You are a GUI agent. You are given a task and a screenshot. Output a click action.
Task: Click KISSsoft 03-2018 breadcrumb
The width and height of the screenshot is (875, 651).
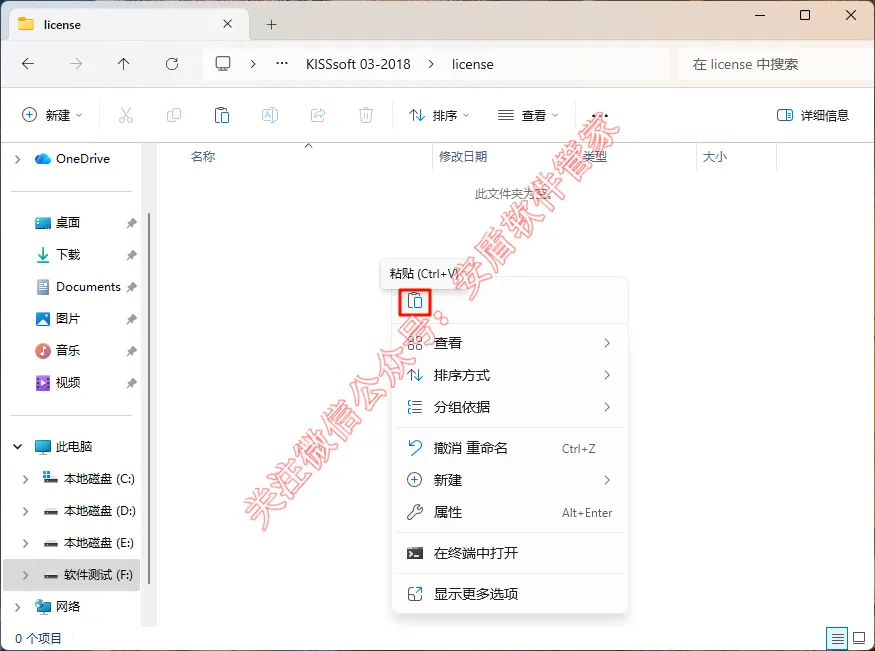point(358,64)
